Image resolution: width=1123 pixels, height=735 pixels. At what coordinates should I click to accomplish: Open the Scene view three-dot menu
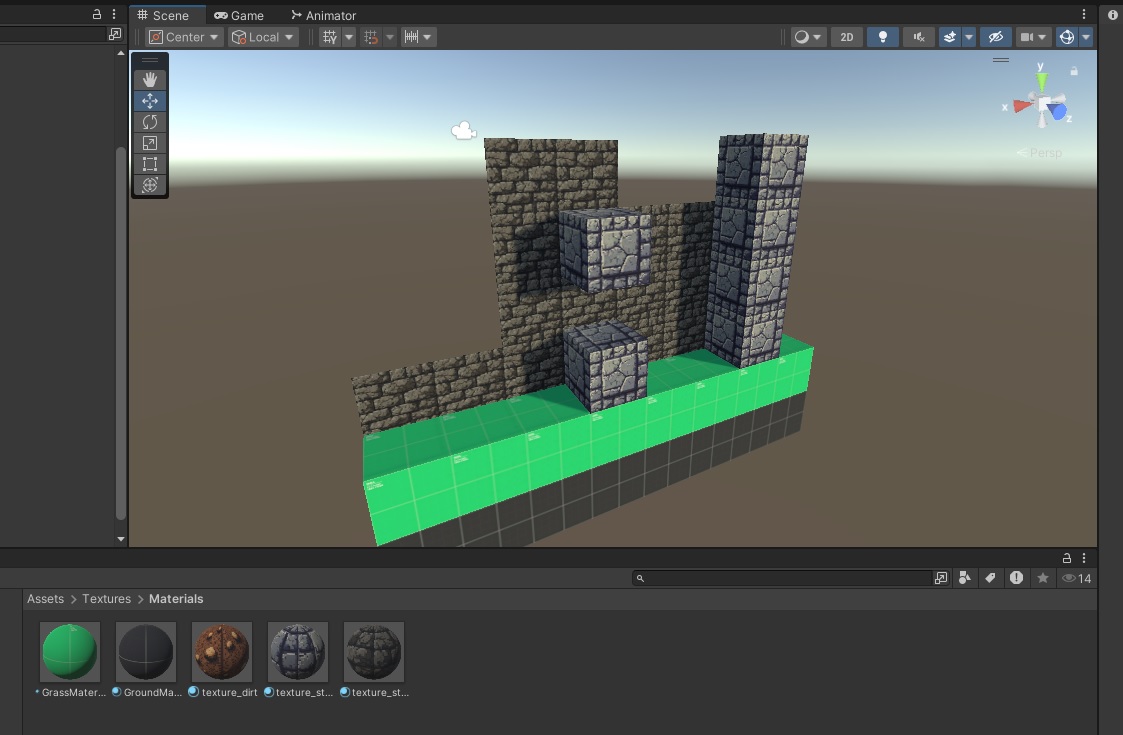coord(1084,14)
